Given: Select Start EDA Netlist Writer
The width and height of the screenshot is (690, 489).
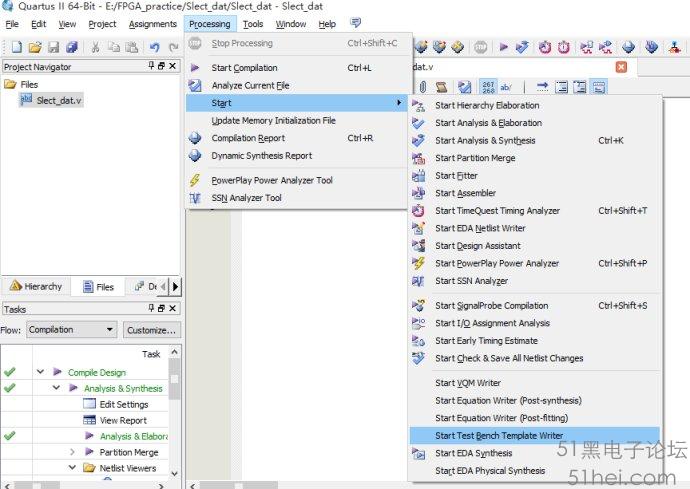Looking at the screenshot, I should coord(535,228).
